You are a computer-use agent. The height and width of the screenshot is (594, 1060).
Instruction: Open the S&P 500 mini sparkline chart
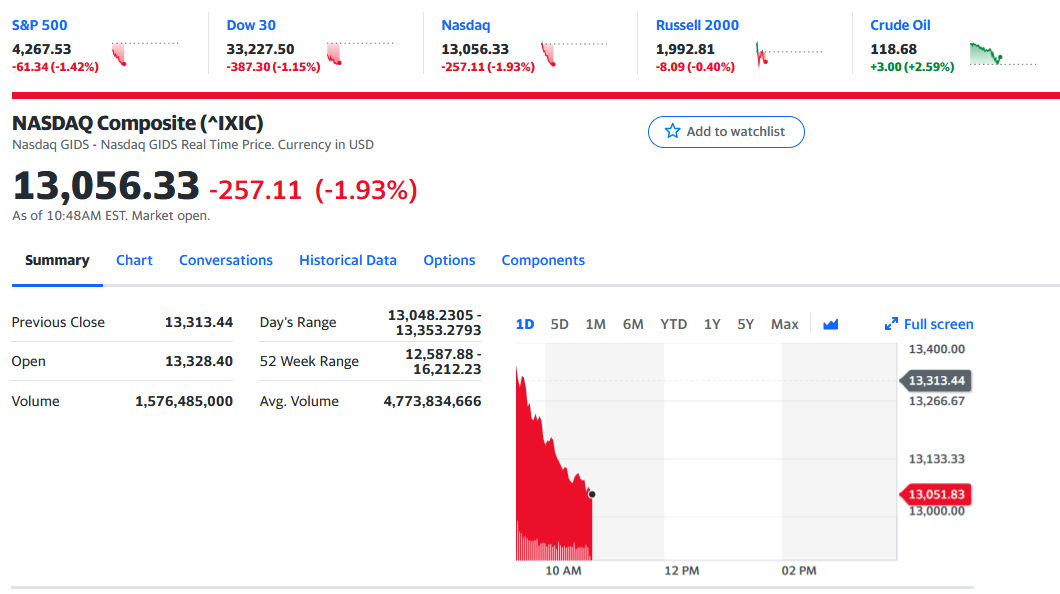coord(145,53)
